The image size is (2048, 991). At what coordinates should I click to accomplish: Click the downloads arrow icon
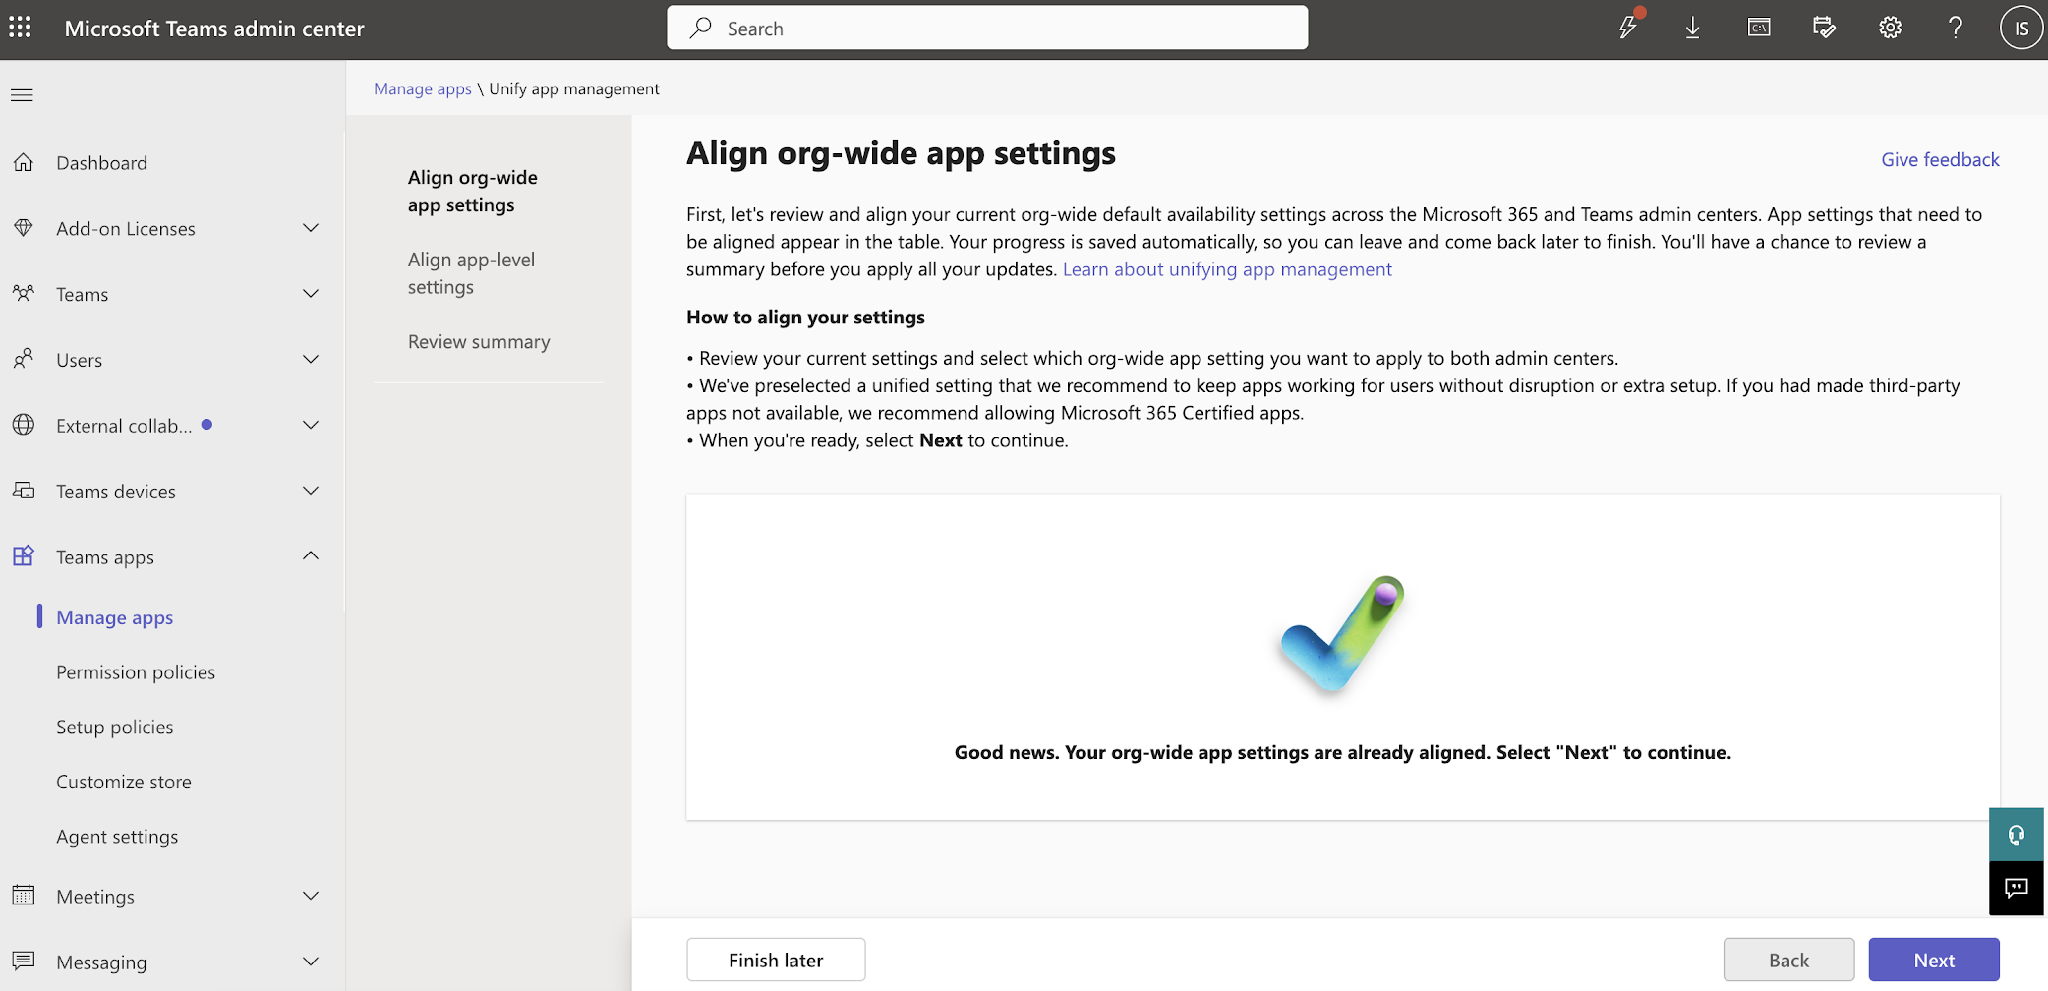pos(1692,28)
